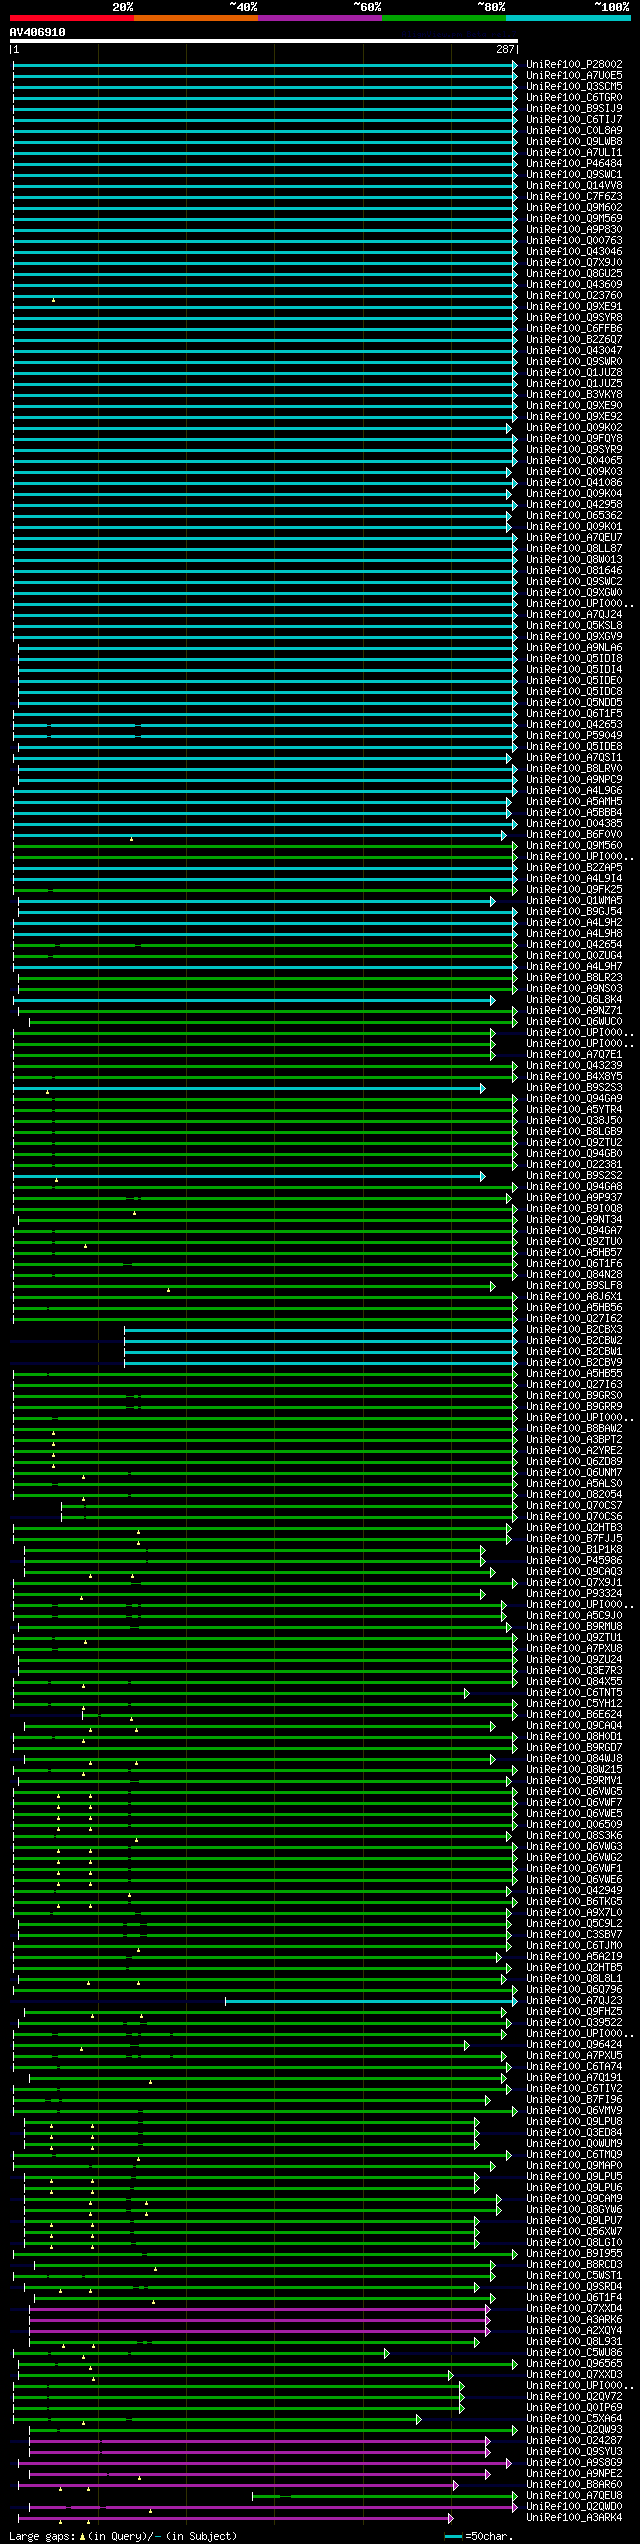Select the UniRef100_Q9M560 label
The image size is (640, 2544).
[574, 846]
